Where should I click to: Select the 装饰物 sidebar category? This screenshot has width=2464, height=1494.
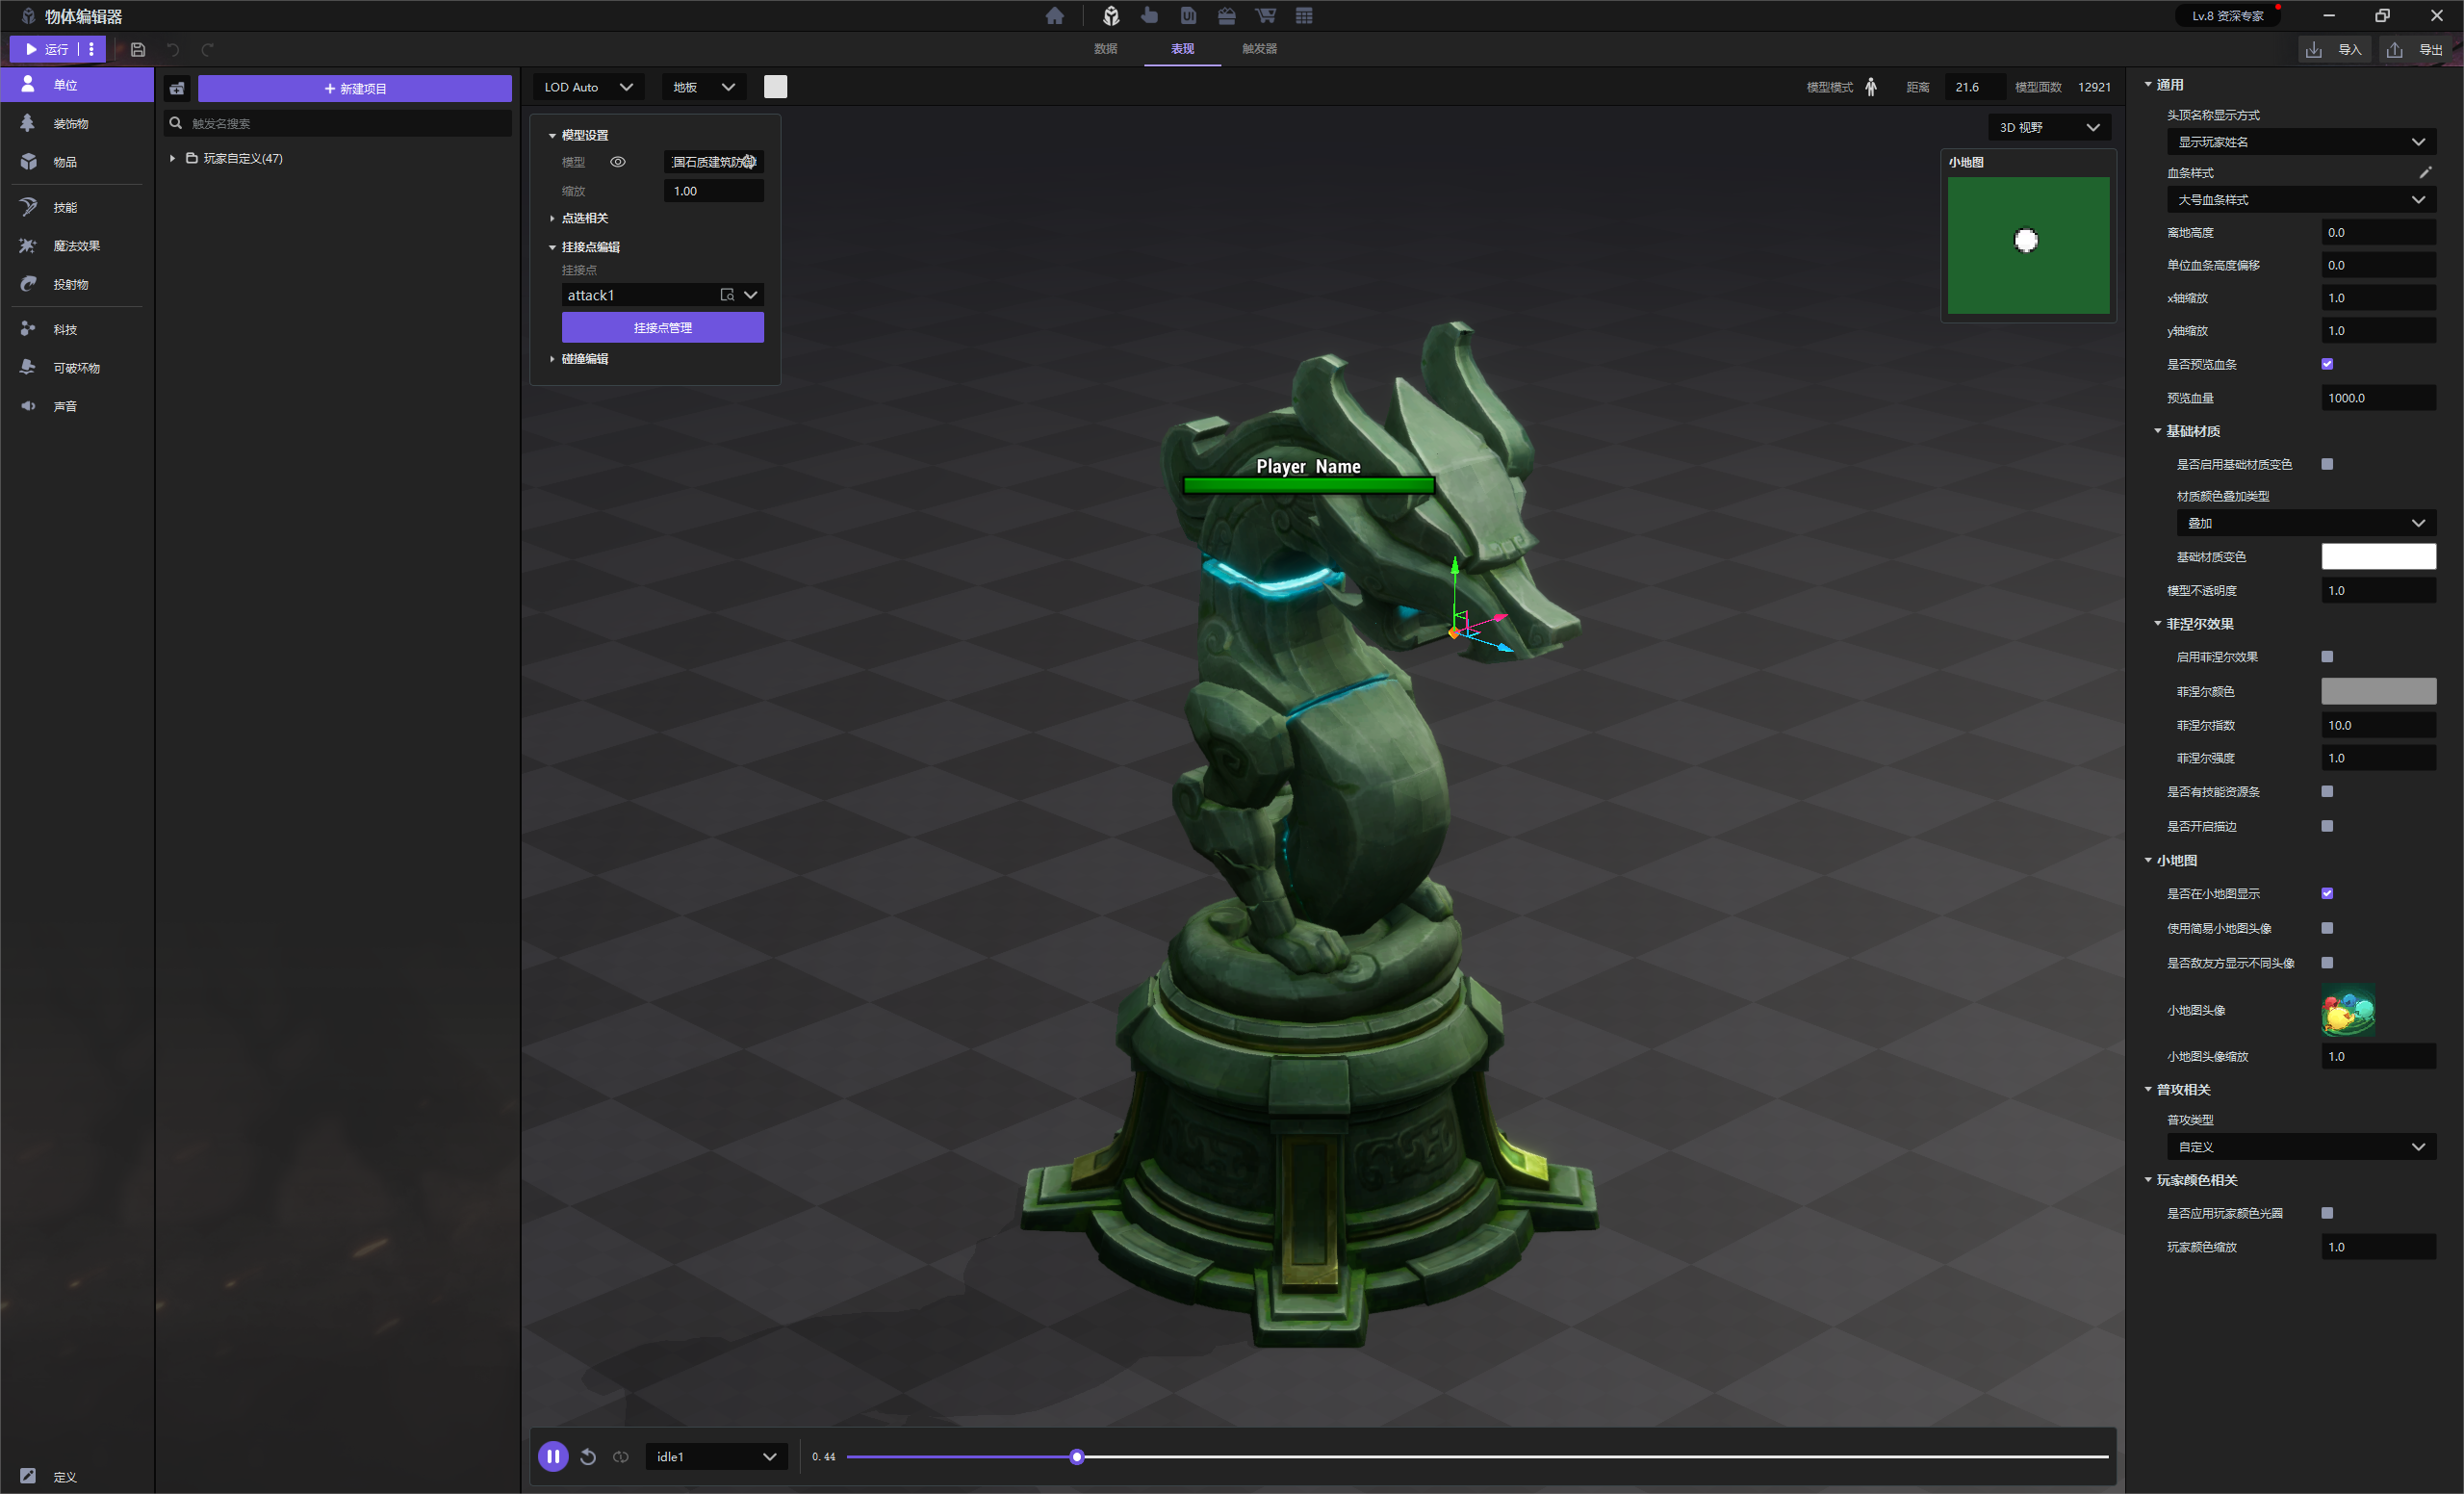coord(77,124)
